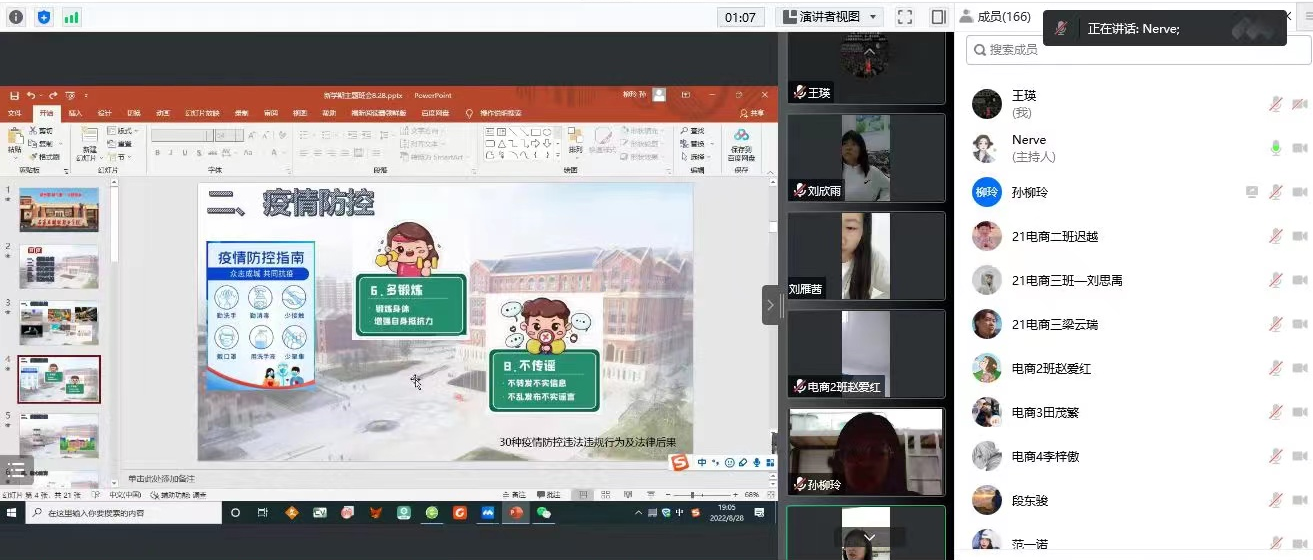Click the PowerPoint icon on the taskbar
Image resolution: width=1313 pixels, height=560 pixels.
click(x=516, y=512)
